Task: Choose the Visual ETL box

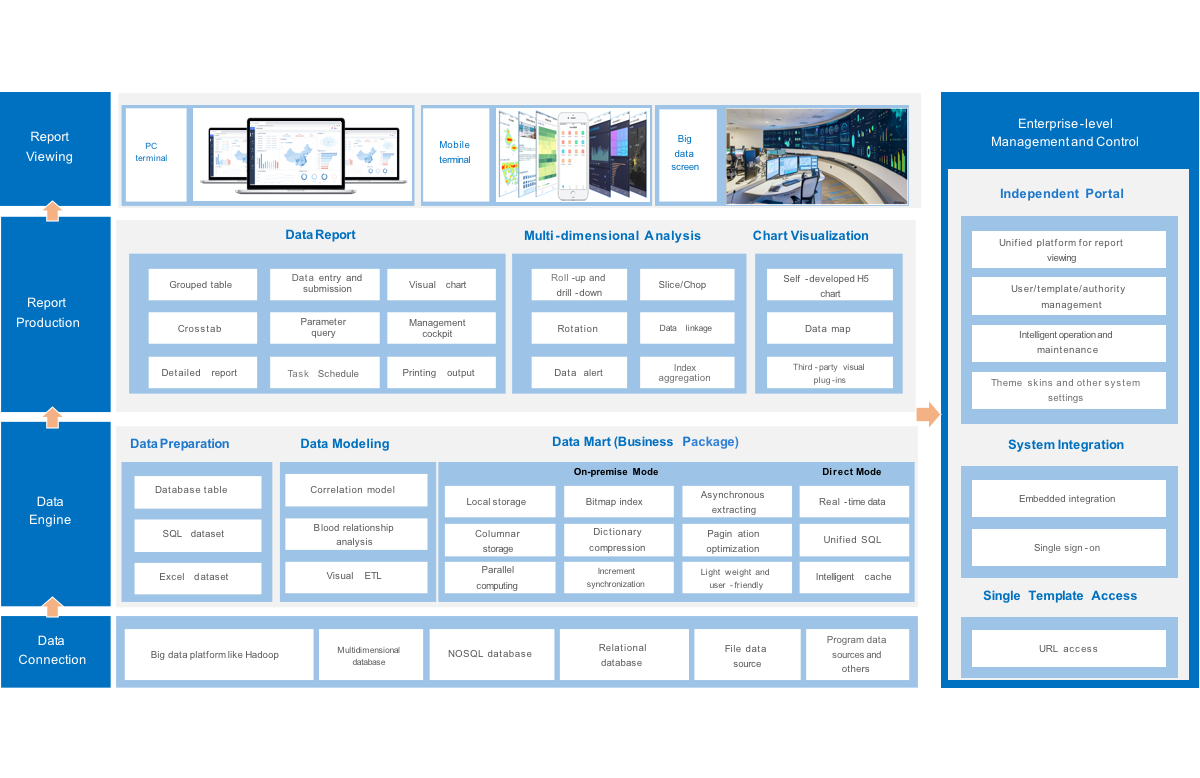Action: [x=355, y=577]
